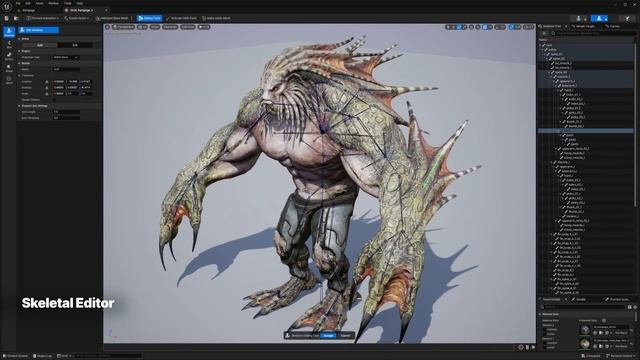640x360 pixels.
Task: Open the Content Drawer from the status bar
Action: tap(16, 356)
